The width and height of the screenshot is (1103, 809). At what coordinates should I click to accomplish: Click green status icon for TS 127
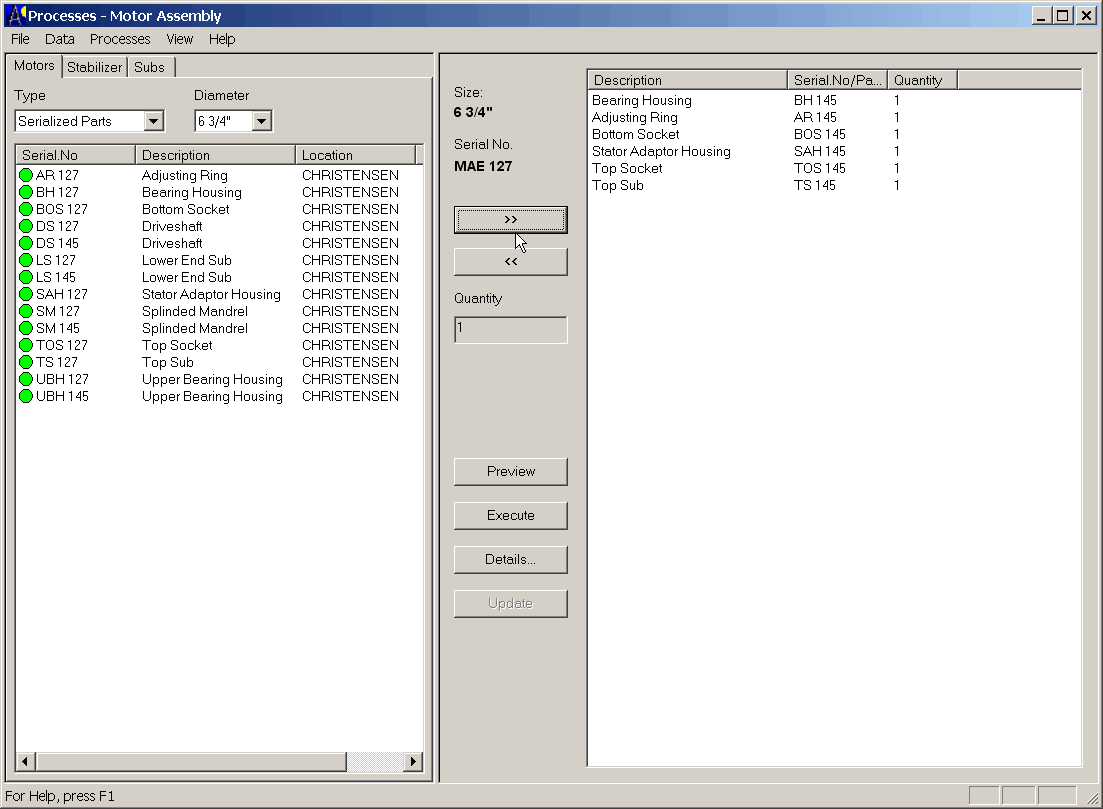pos(26,362)
